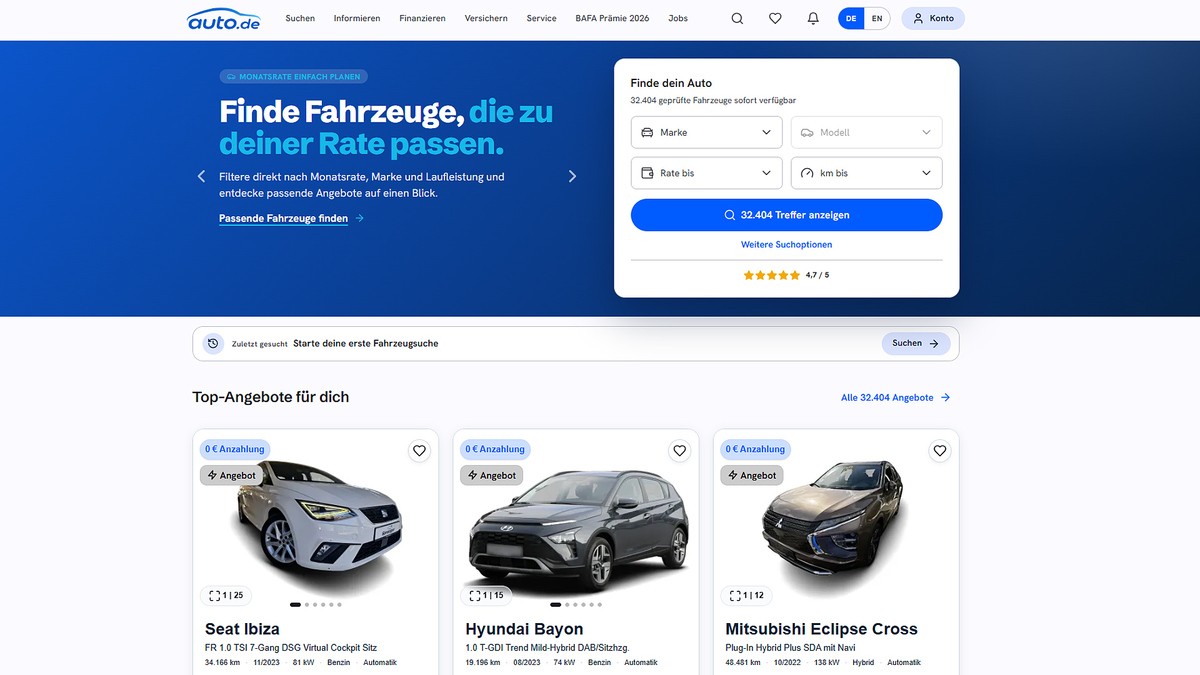
Task: Open Weitere Suchoptionen link
Action: (786, 244)
